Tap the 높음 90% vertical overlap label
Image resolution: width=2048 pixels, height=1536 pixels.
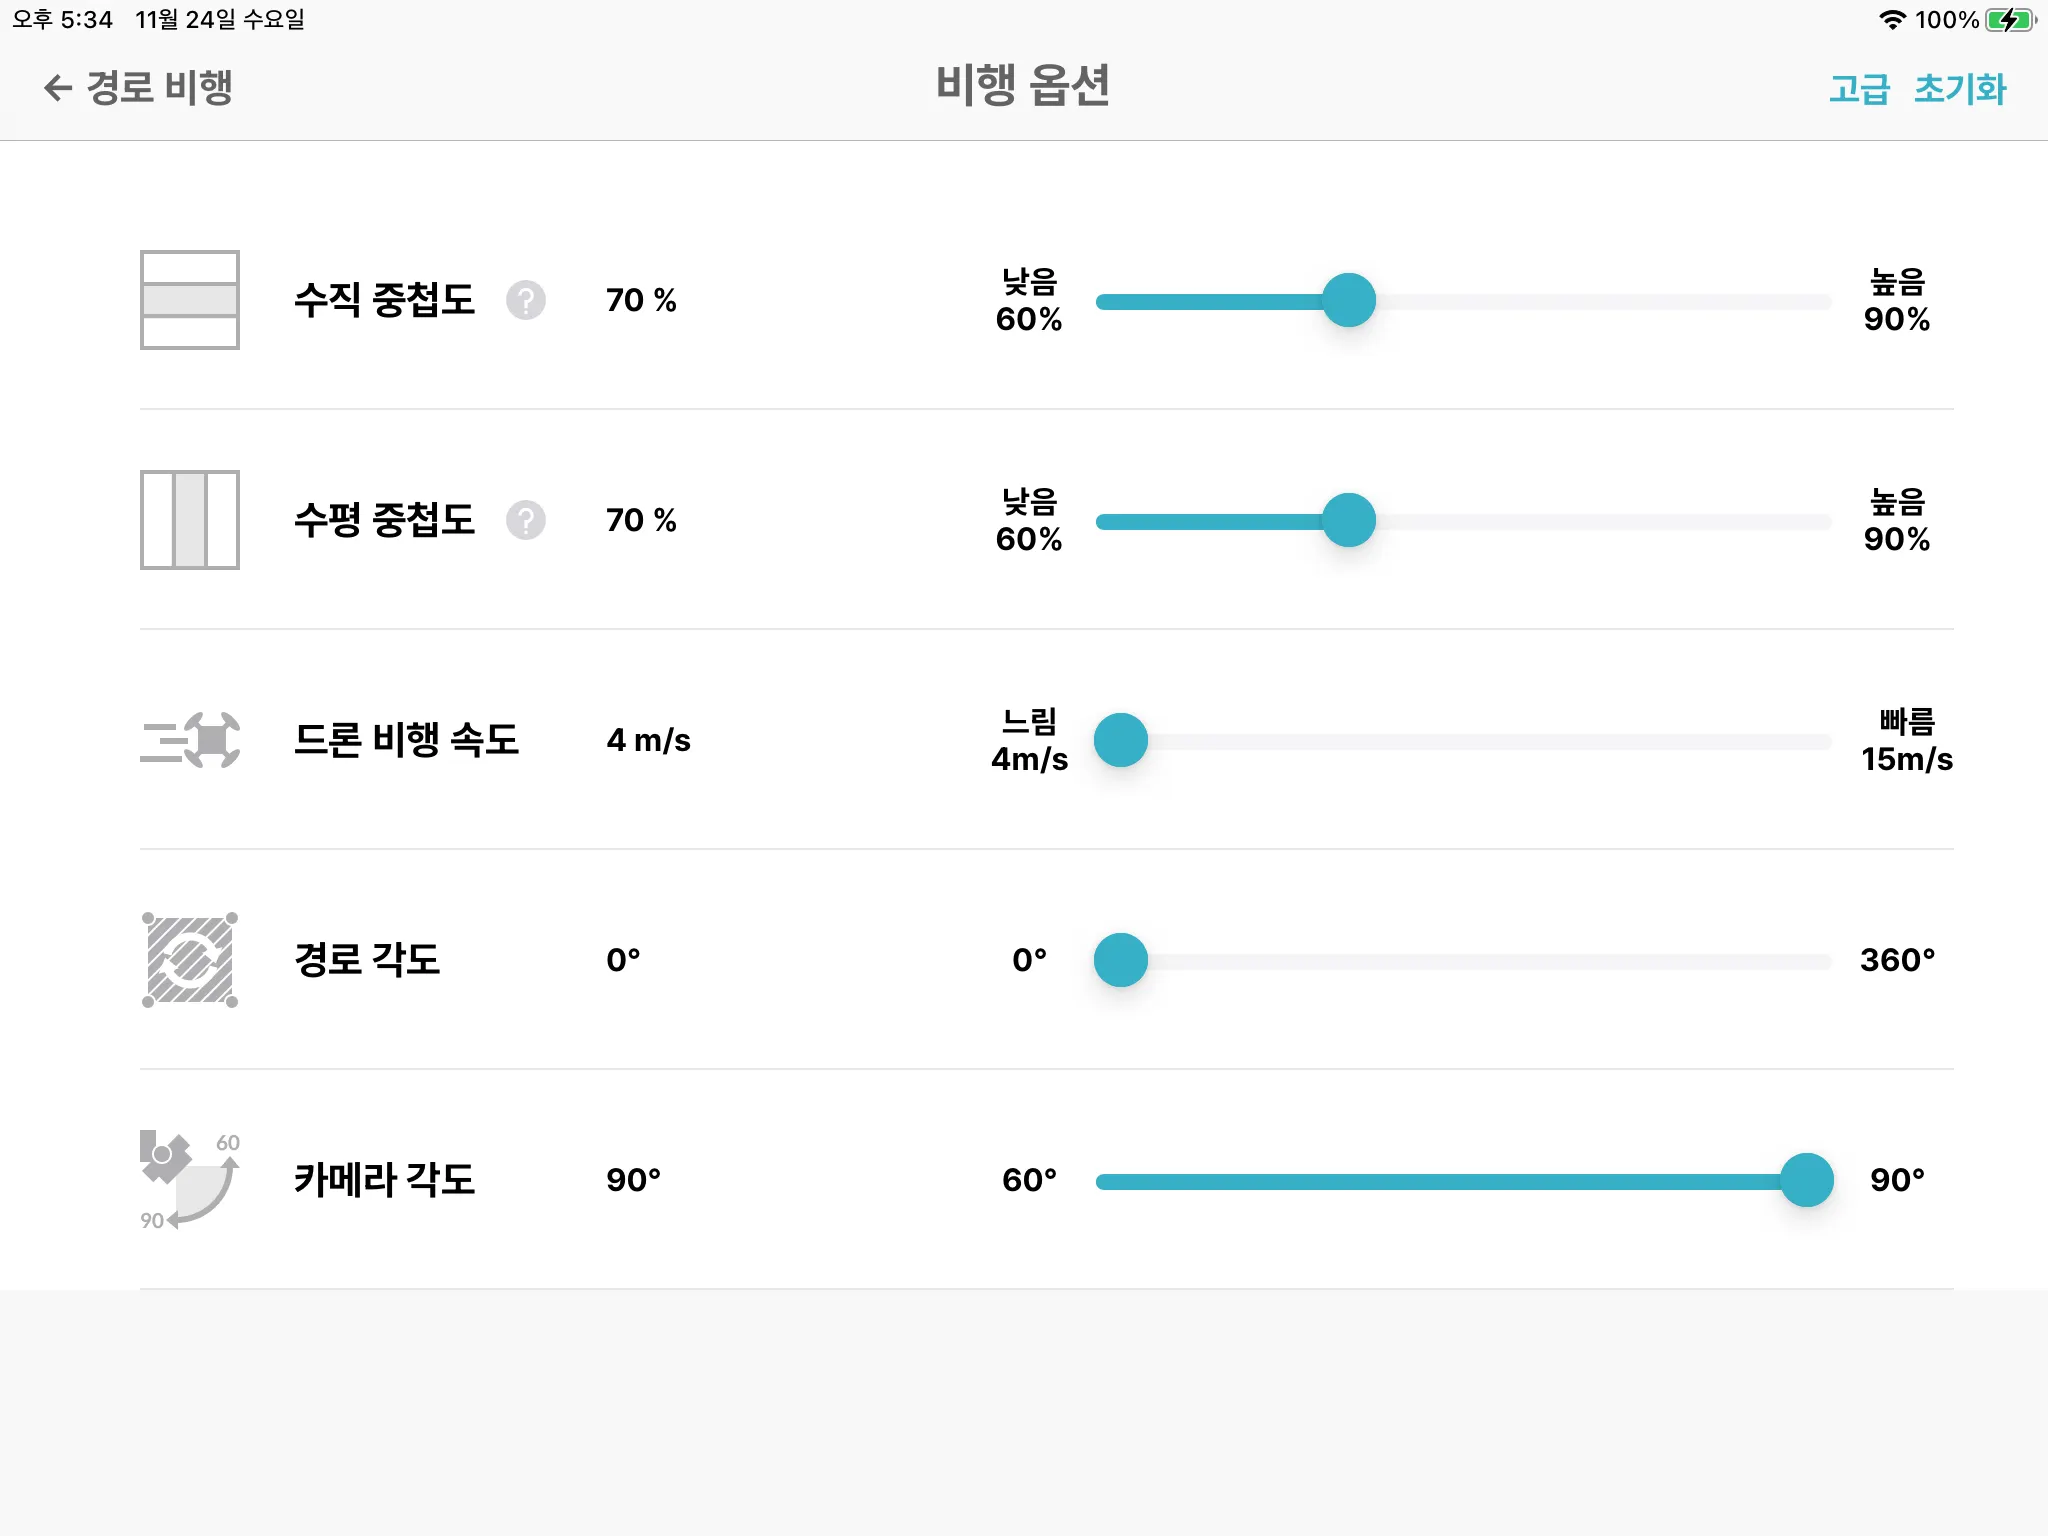click(1897, 300)
